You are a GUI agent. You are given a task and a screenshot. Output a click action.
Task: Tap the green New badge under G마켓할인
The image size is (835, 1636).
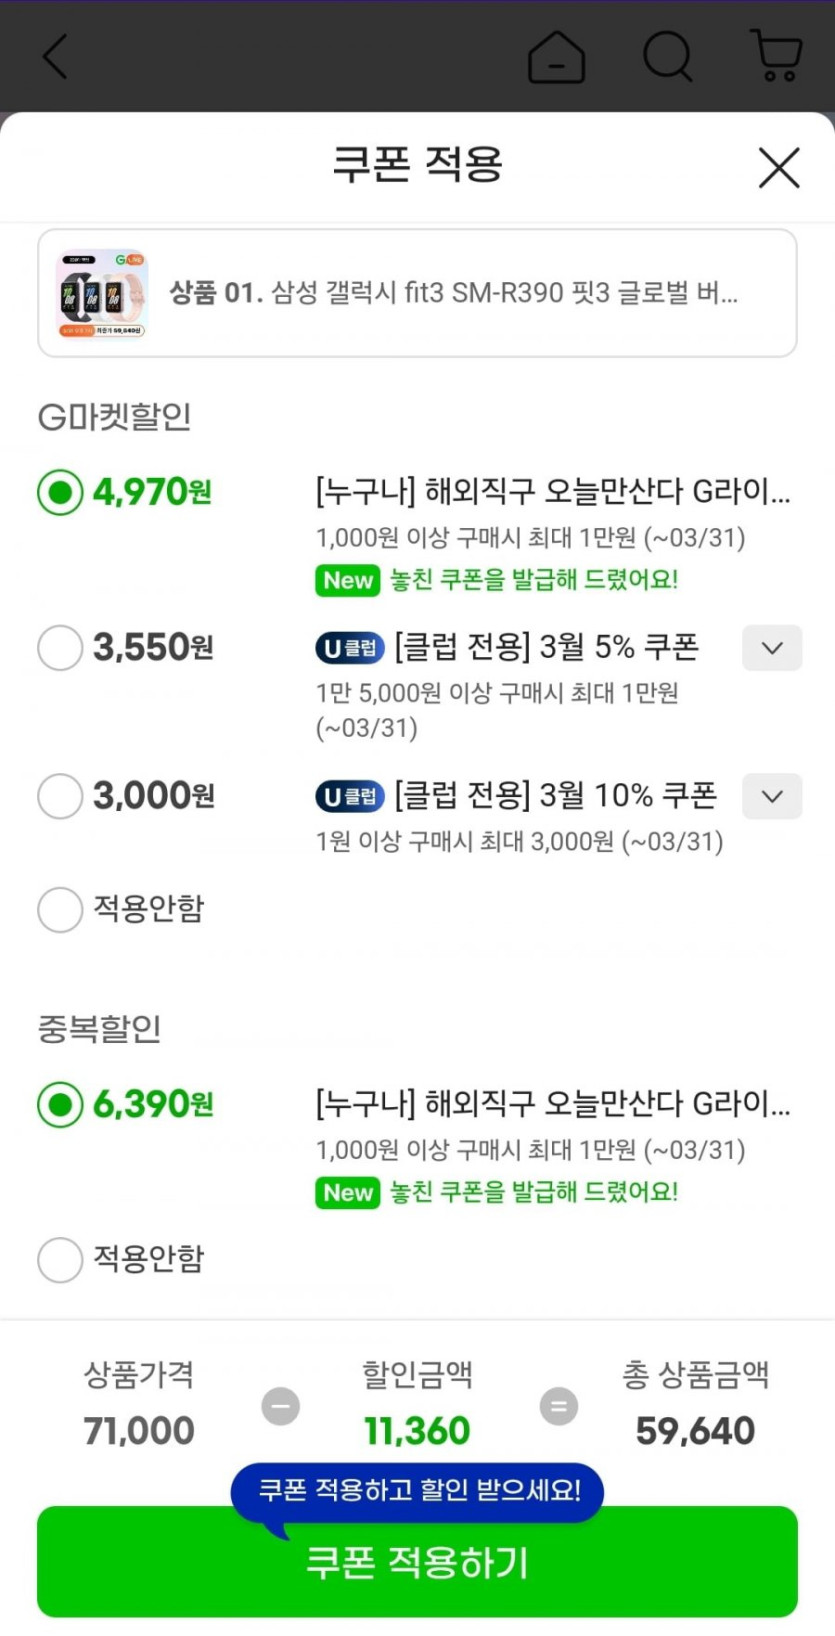pos(347,580)
